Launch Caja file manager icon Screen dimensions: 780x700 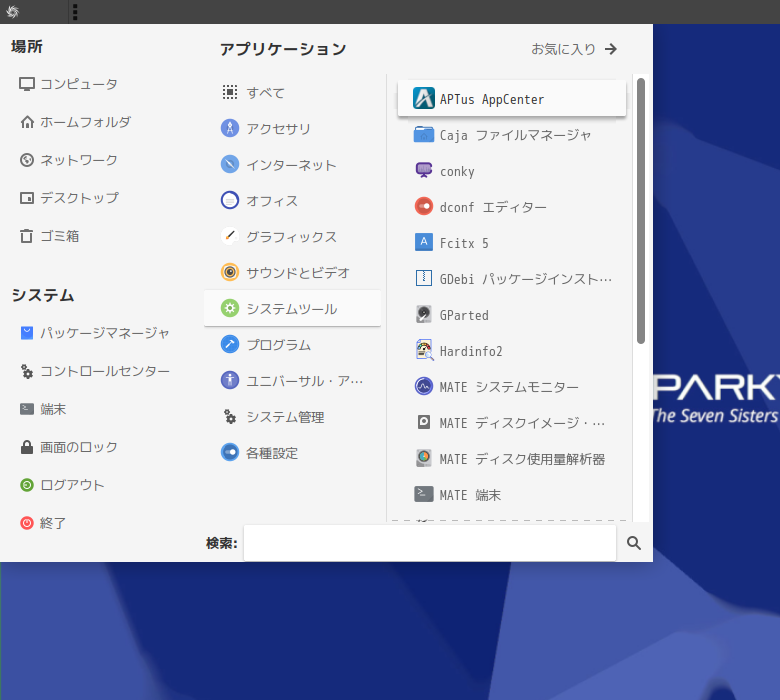(424, 134)
